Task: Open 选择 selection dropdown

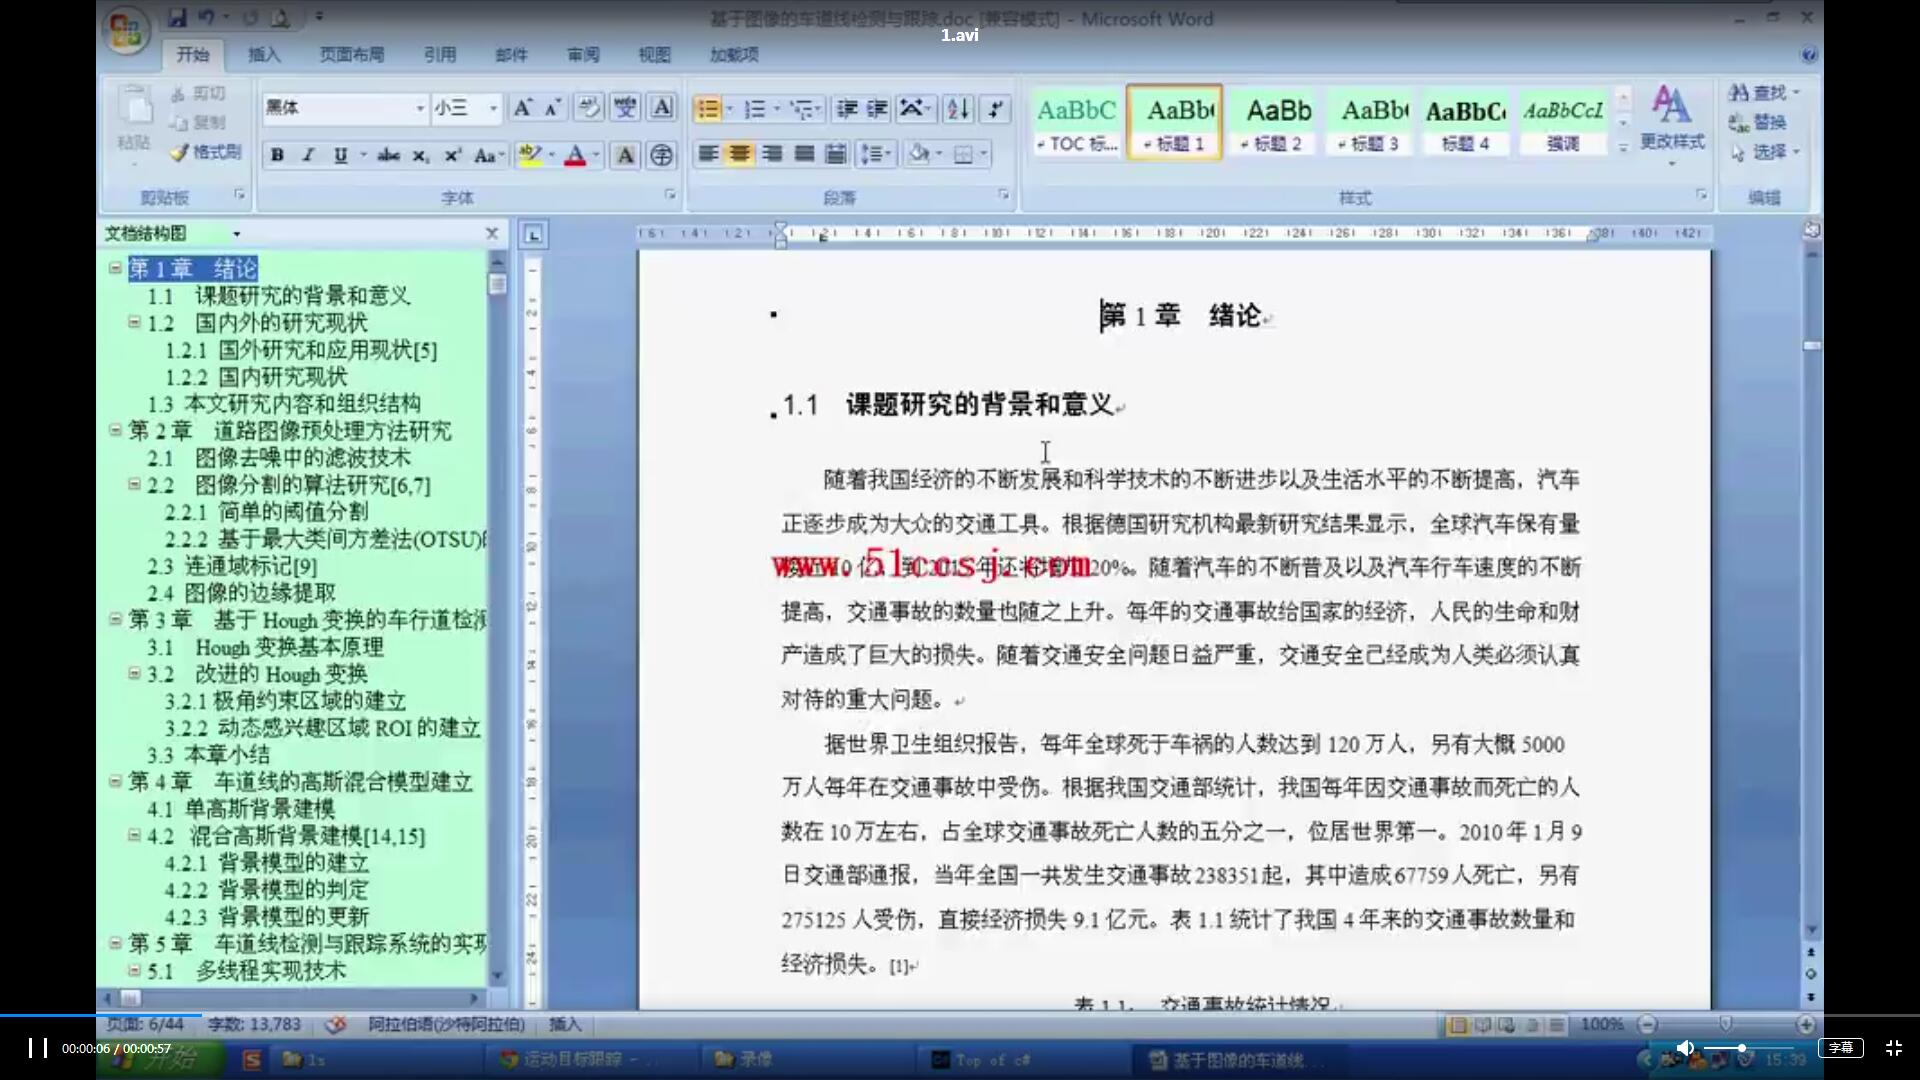Action: (1764, 152)
